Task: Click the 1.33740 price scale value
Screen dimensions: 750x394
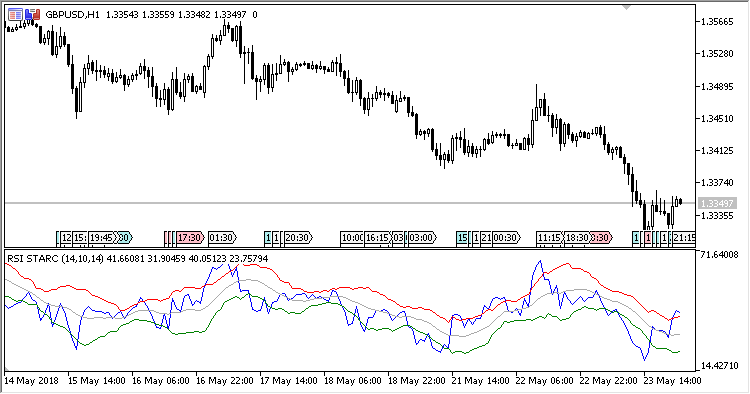Action: (x=717, y=183)
